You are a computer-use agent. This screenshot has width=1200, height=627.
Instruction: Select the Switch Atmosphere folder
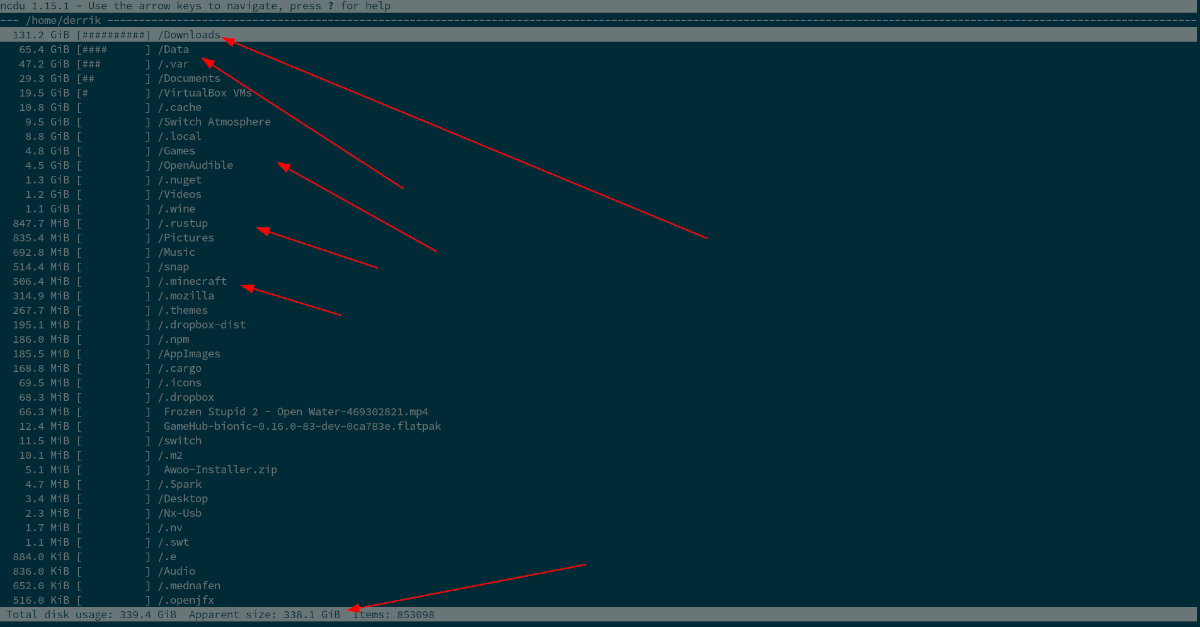click(x=210, y=121)
